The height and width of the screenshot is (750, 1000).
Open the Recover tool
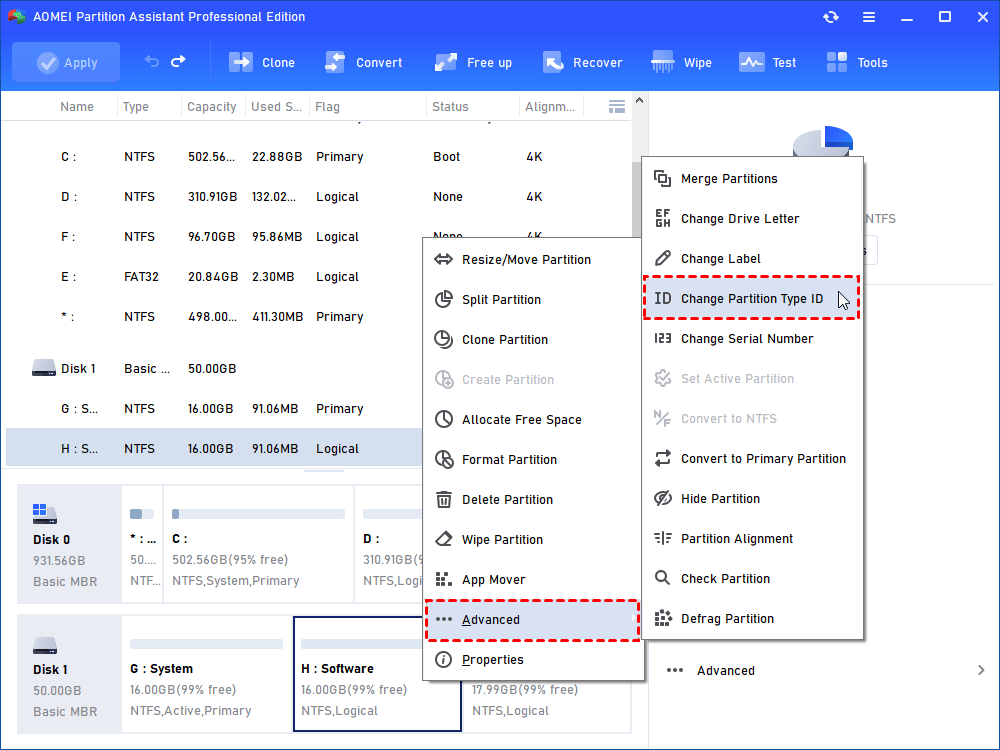[x=582, y=62]
